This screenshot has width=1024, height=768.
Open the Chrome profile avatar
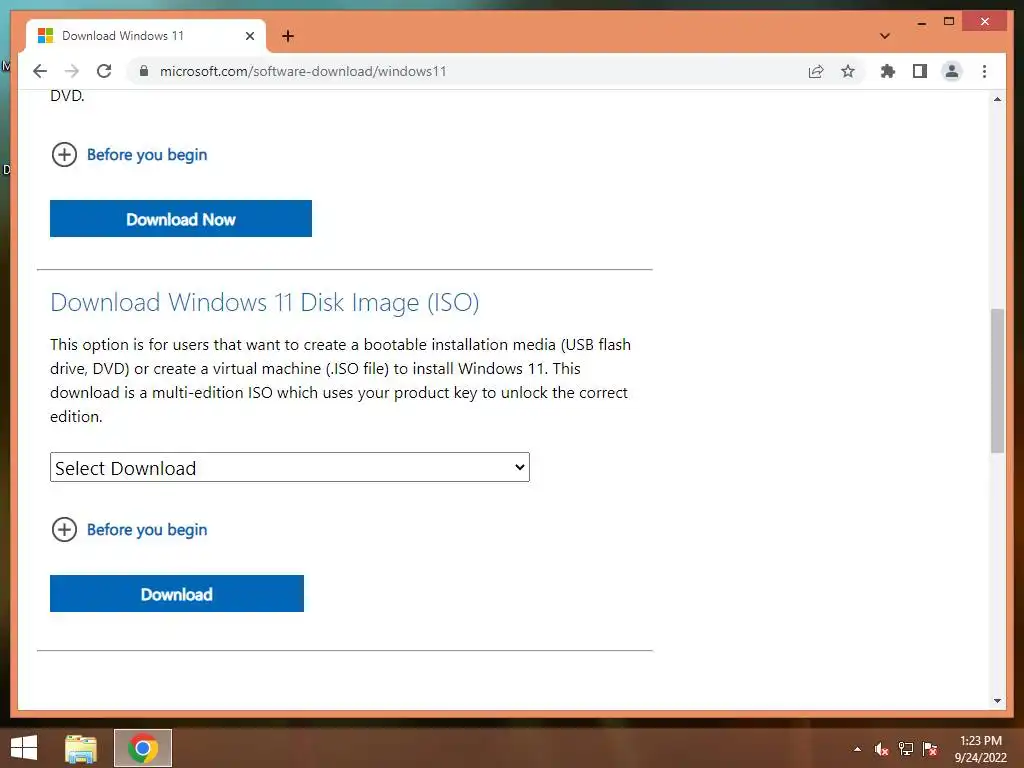click(952, 71)
